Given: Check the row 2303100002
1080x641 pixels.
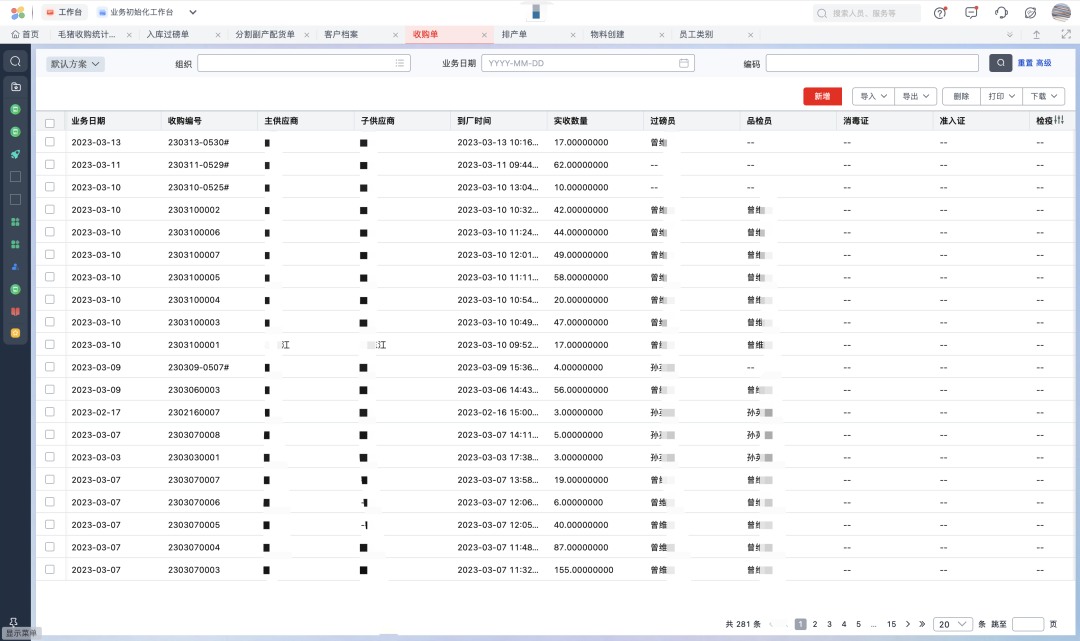Looking at the screenshot, I should (50, 209).
